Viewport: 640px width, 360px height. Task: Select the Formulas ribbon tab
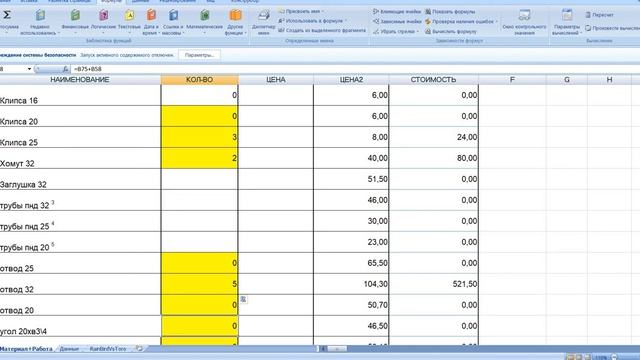coord(111,1)
